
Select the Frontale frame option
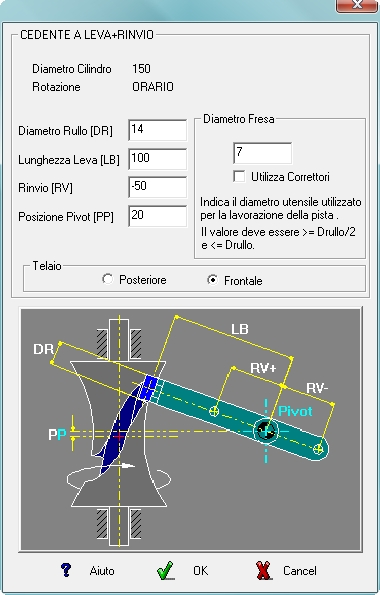(213, 280)
